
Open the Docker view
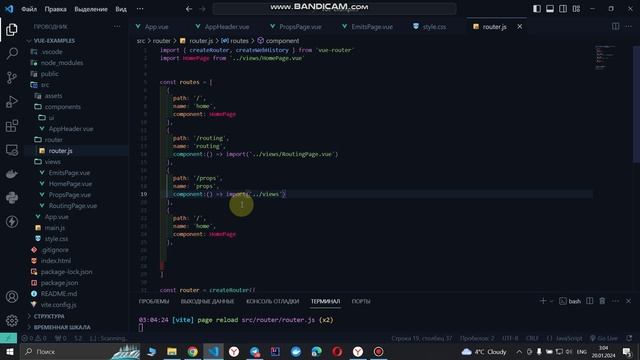tap(11, 174)
